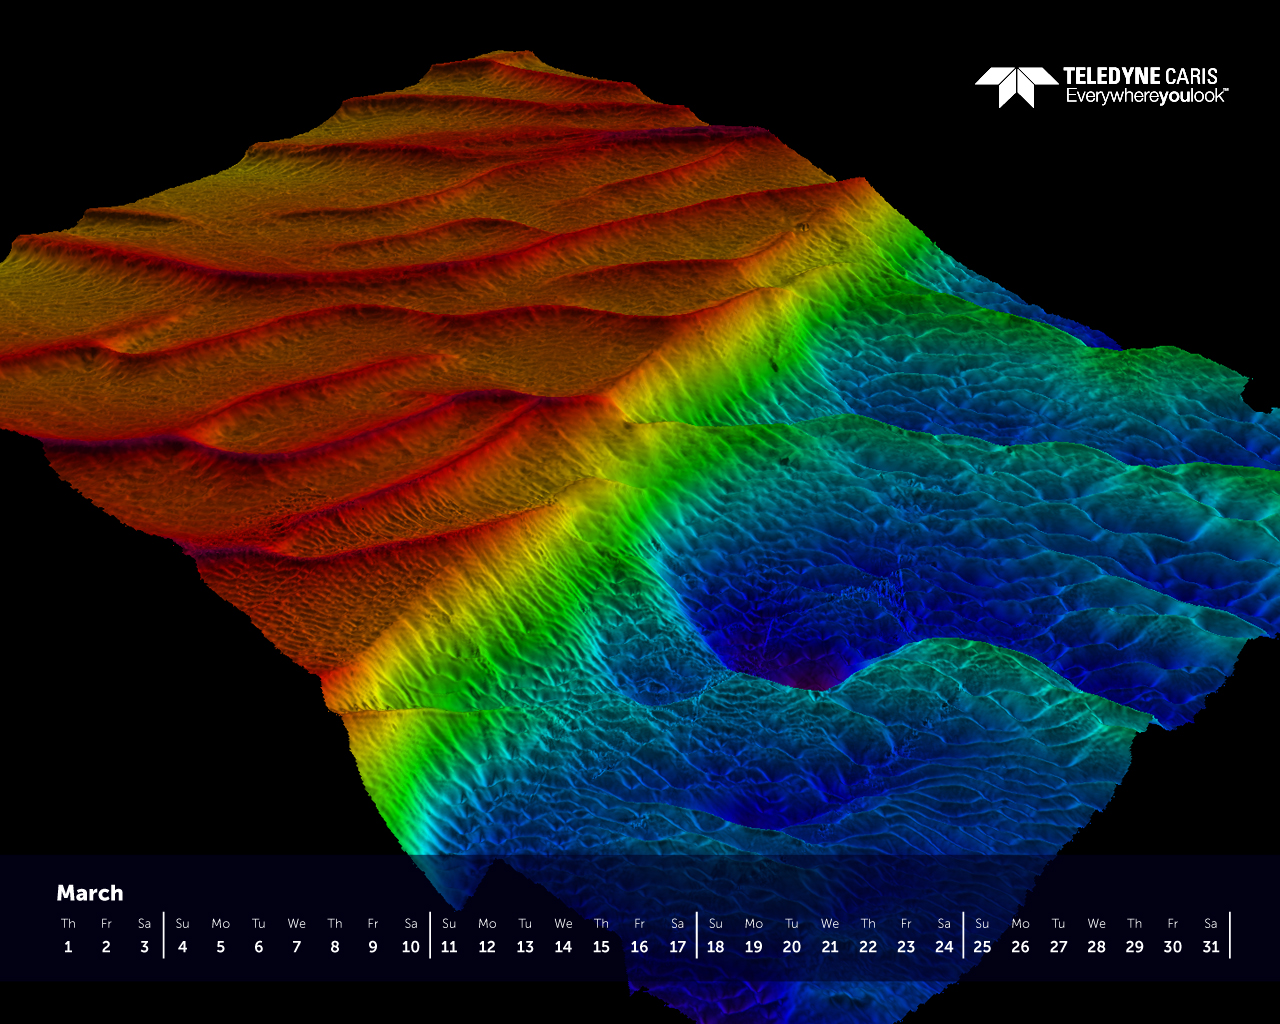Select date 20 in calendar
1280x1024 pixels.
click(x=792, y=947)
